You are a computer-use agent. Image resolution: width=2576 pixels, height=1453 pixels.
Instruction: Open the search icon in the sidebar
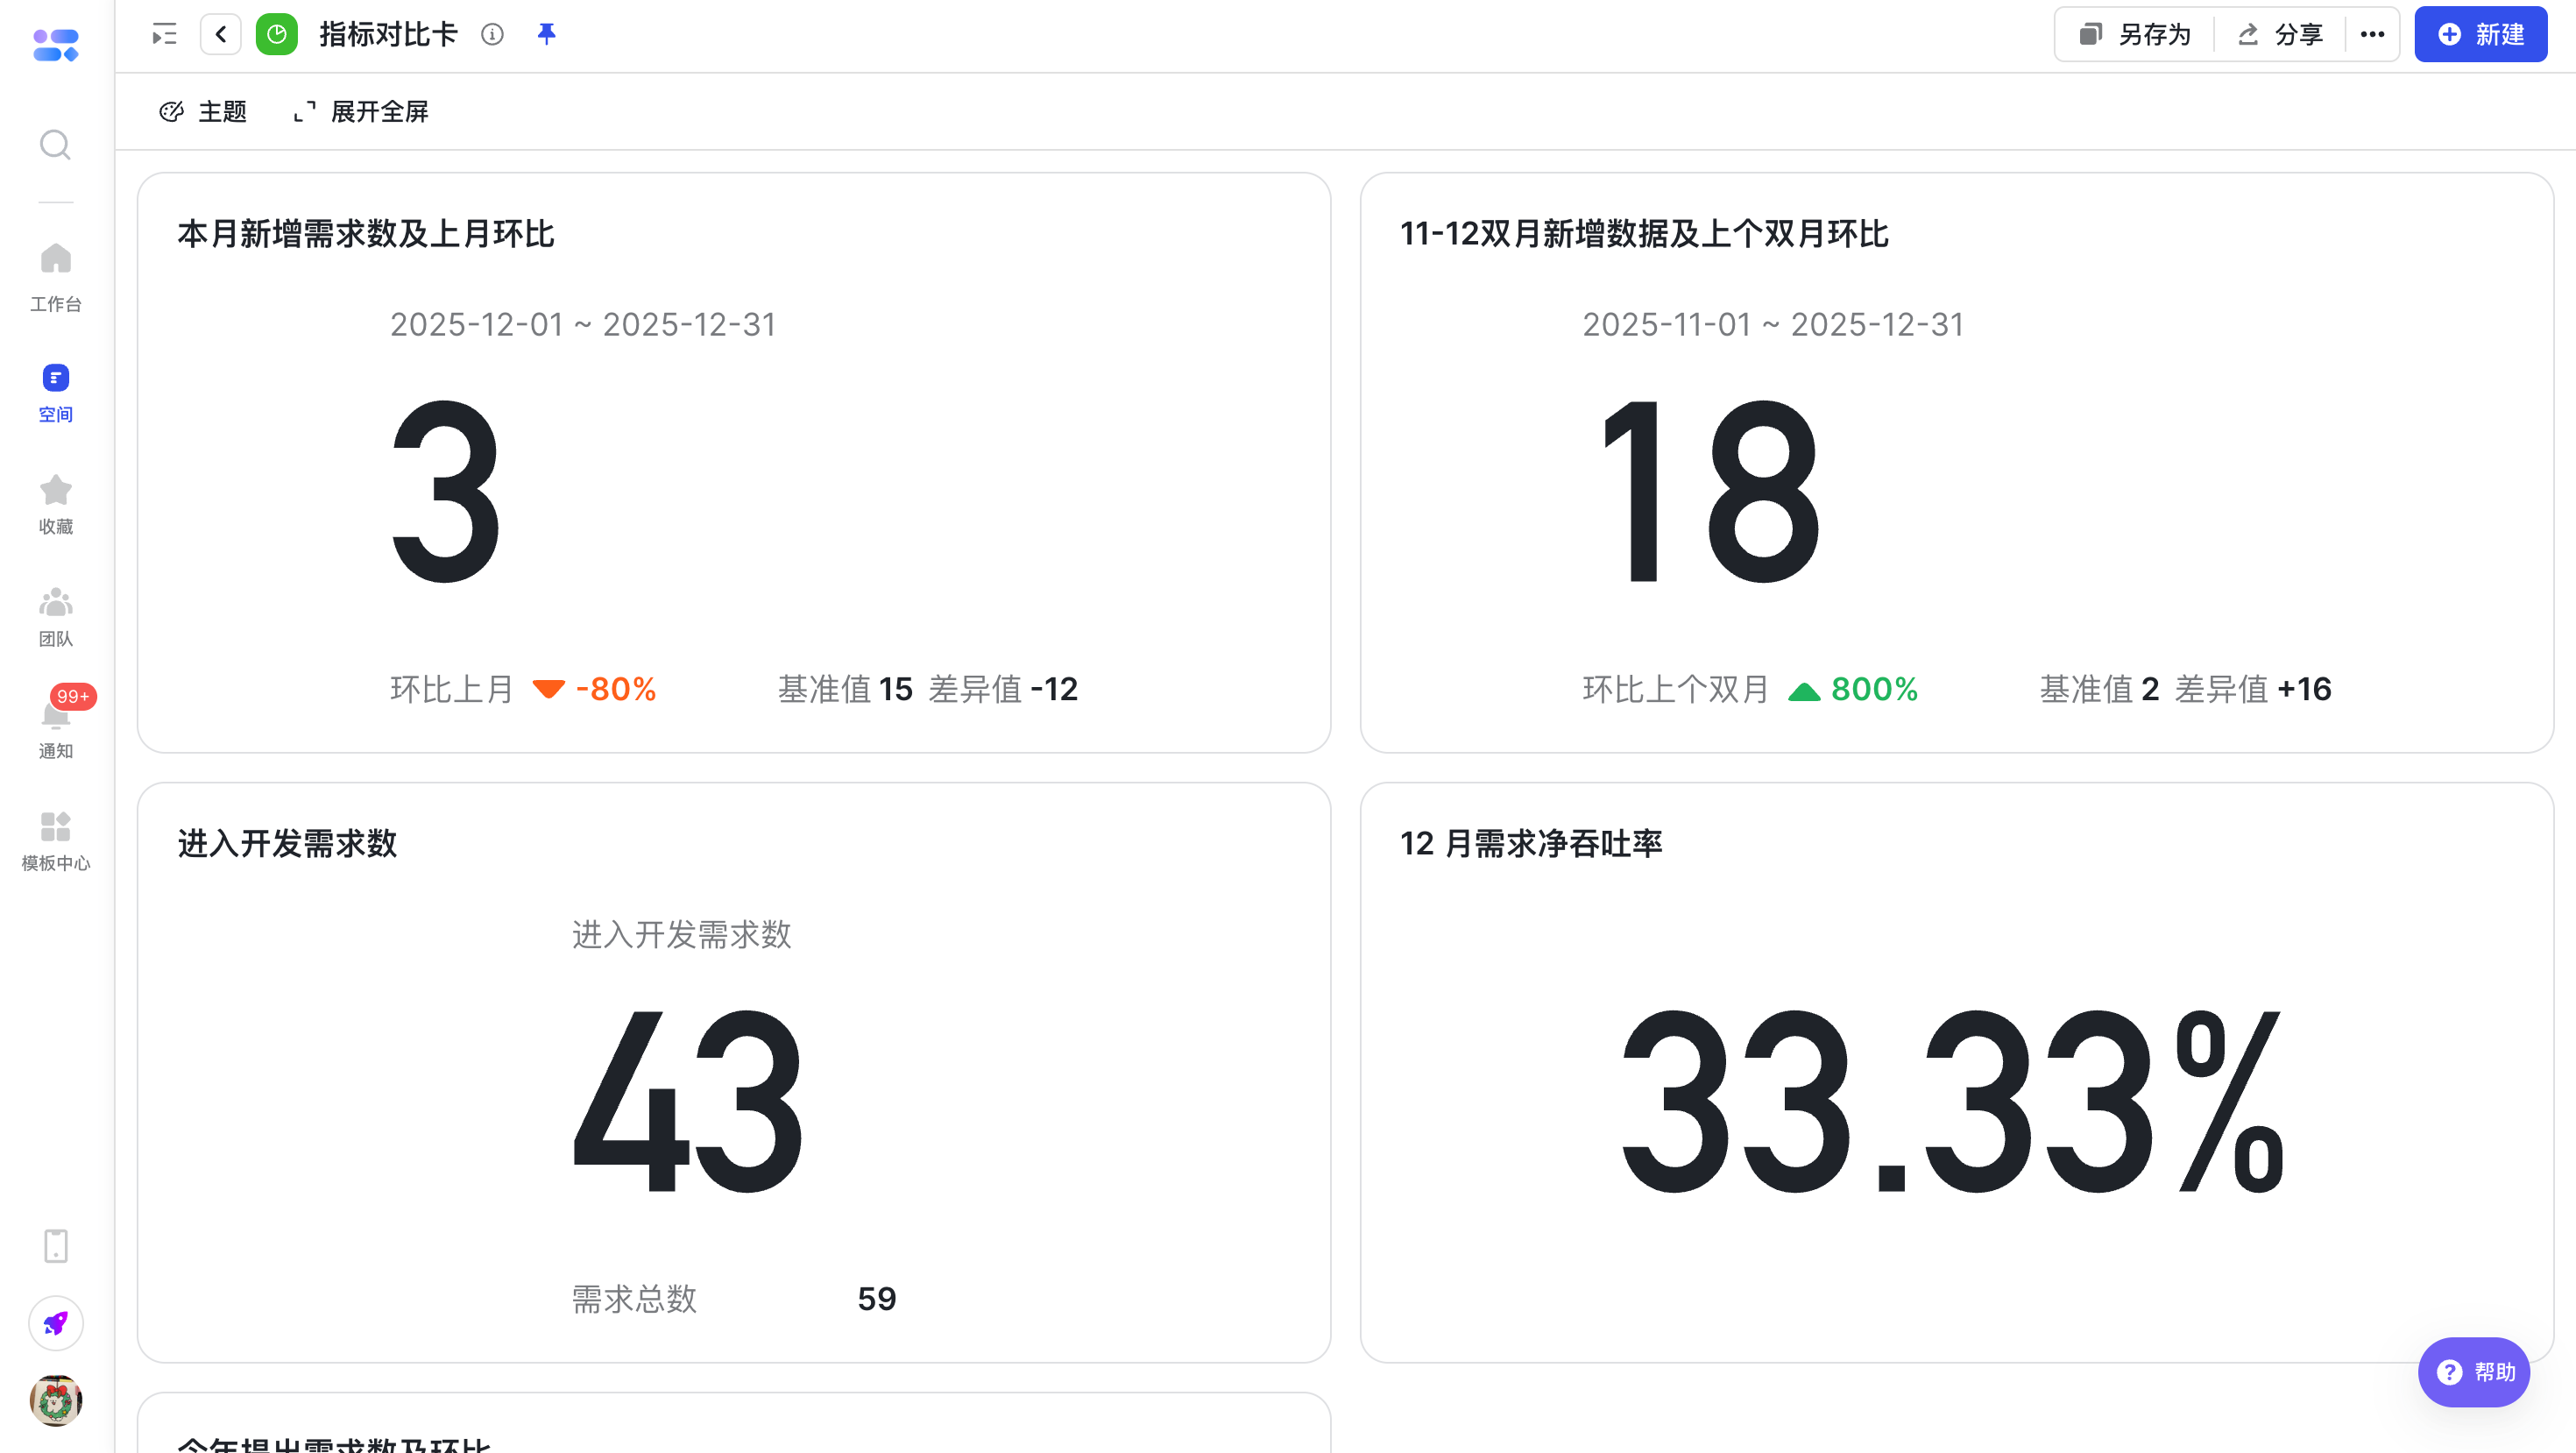click(x=56, y=145)
